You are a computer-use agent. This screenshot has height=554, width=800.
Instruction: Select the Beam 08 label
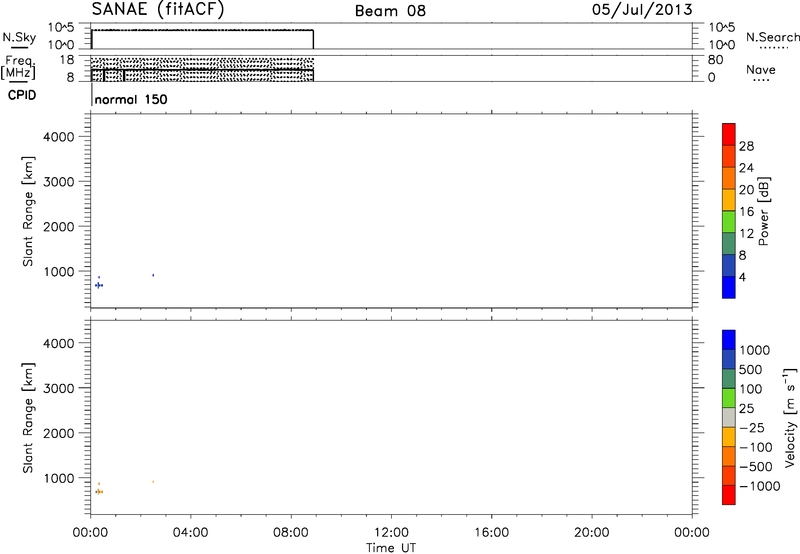tap(390, 11)
